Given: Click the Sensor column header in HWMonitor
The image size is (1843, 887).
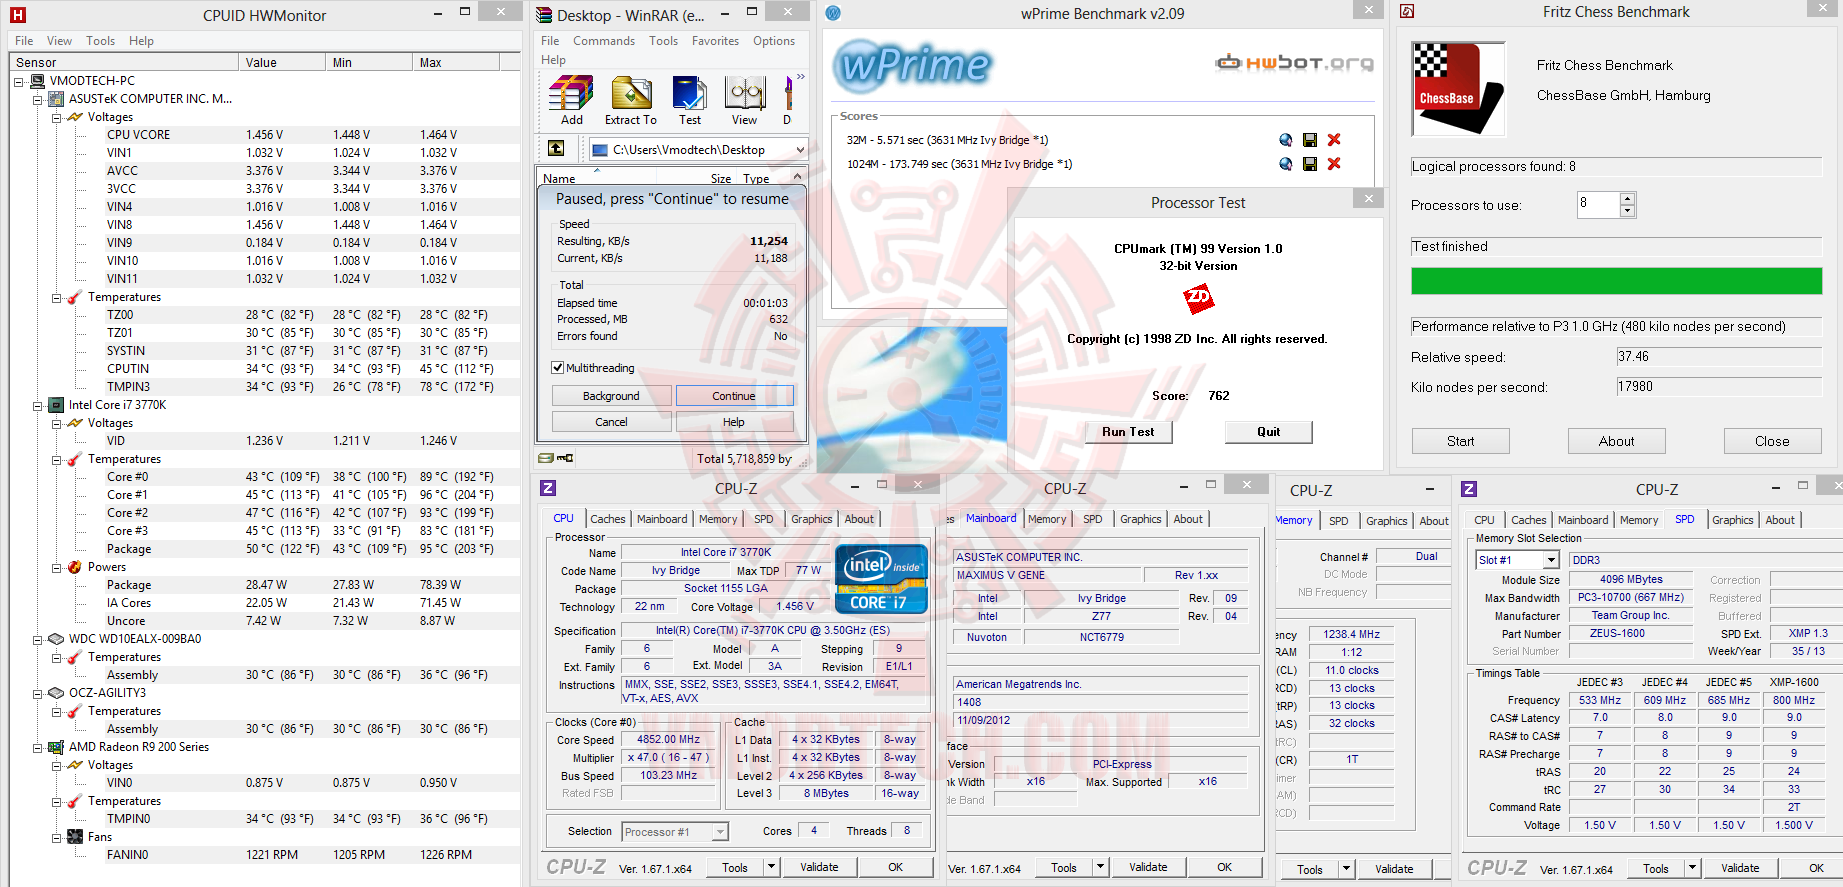Looking at the screenshot, I should [124, 62].
